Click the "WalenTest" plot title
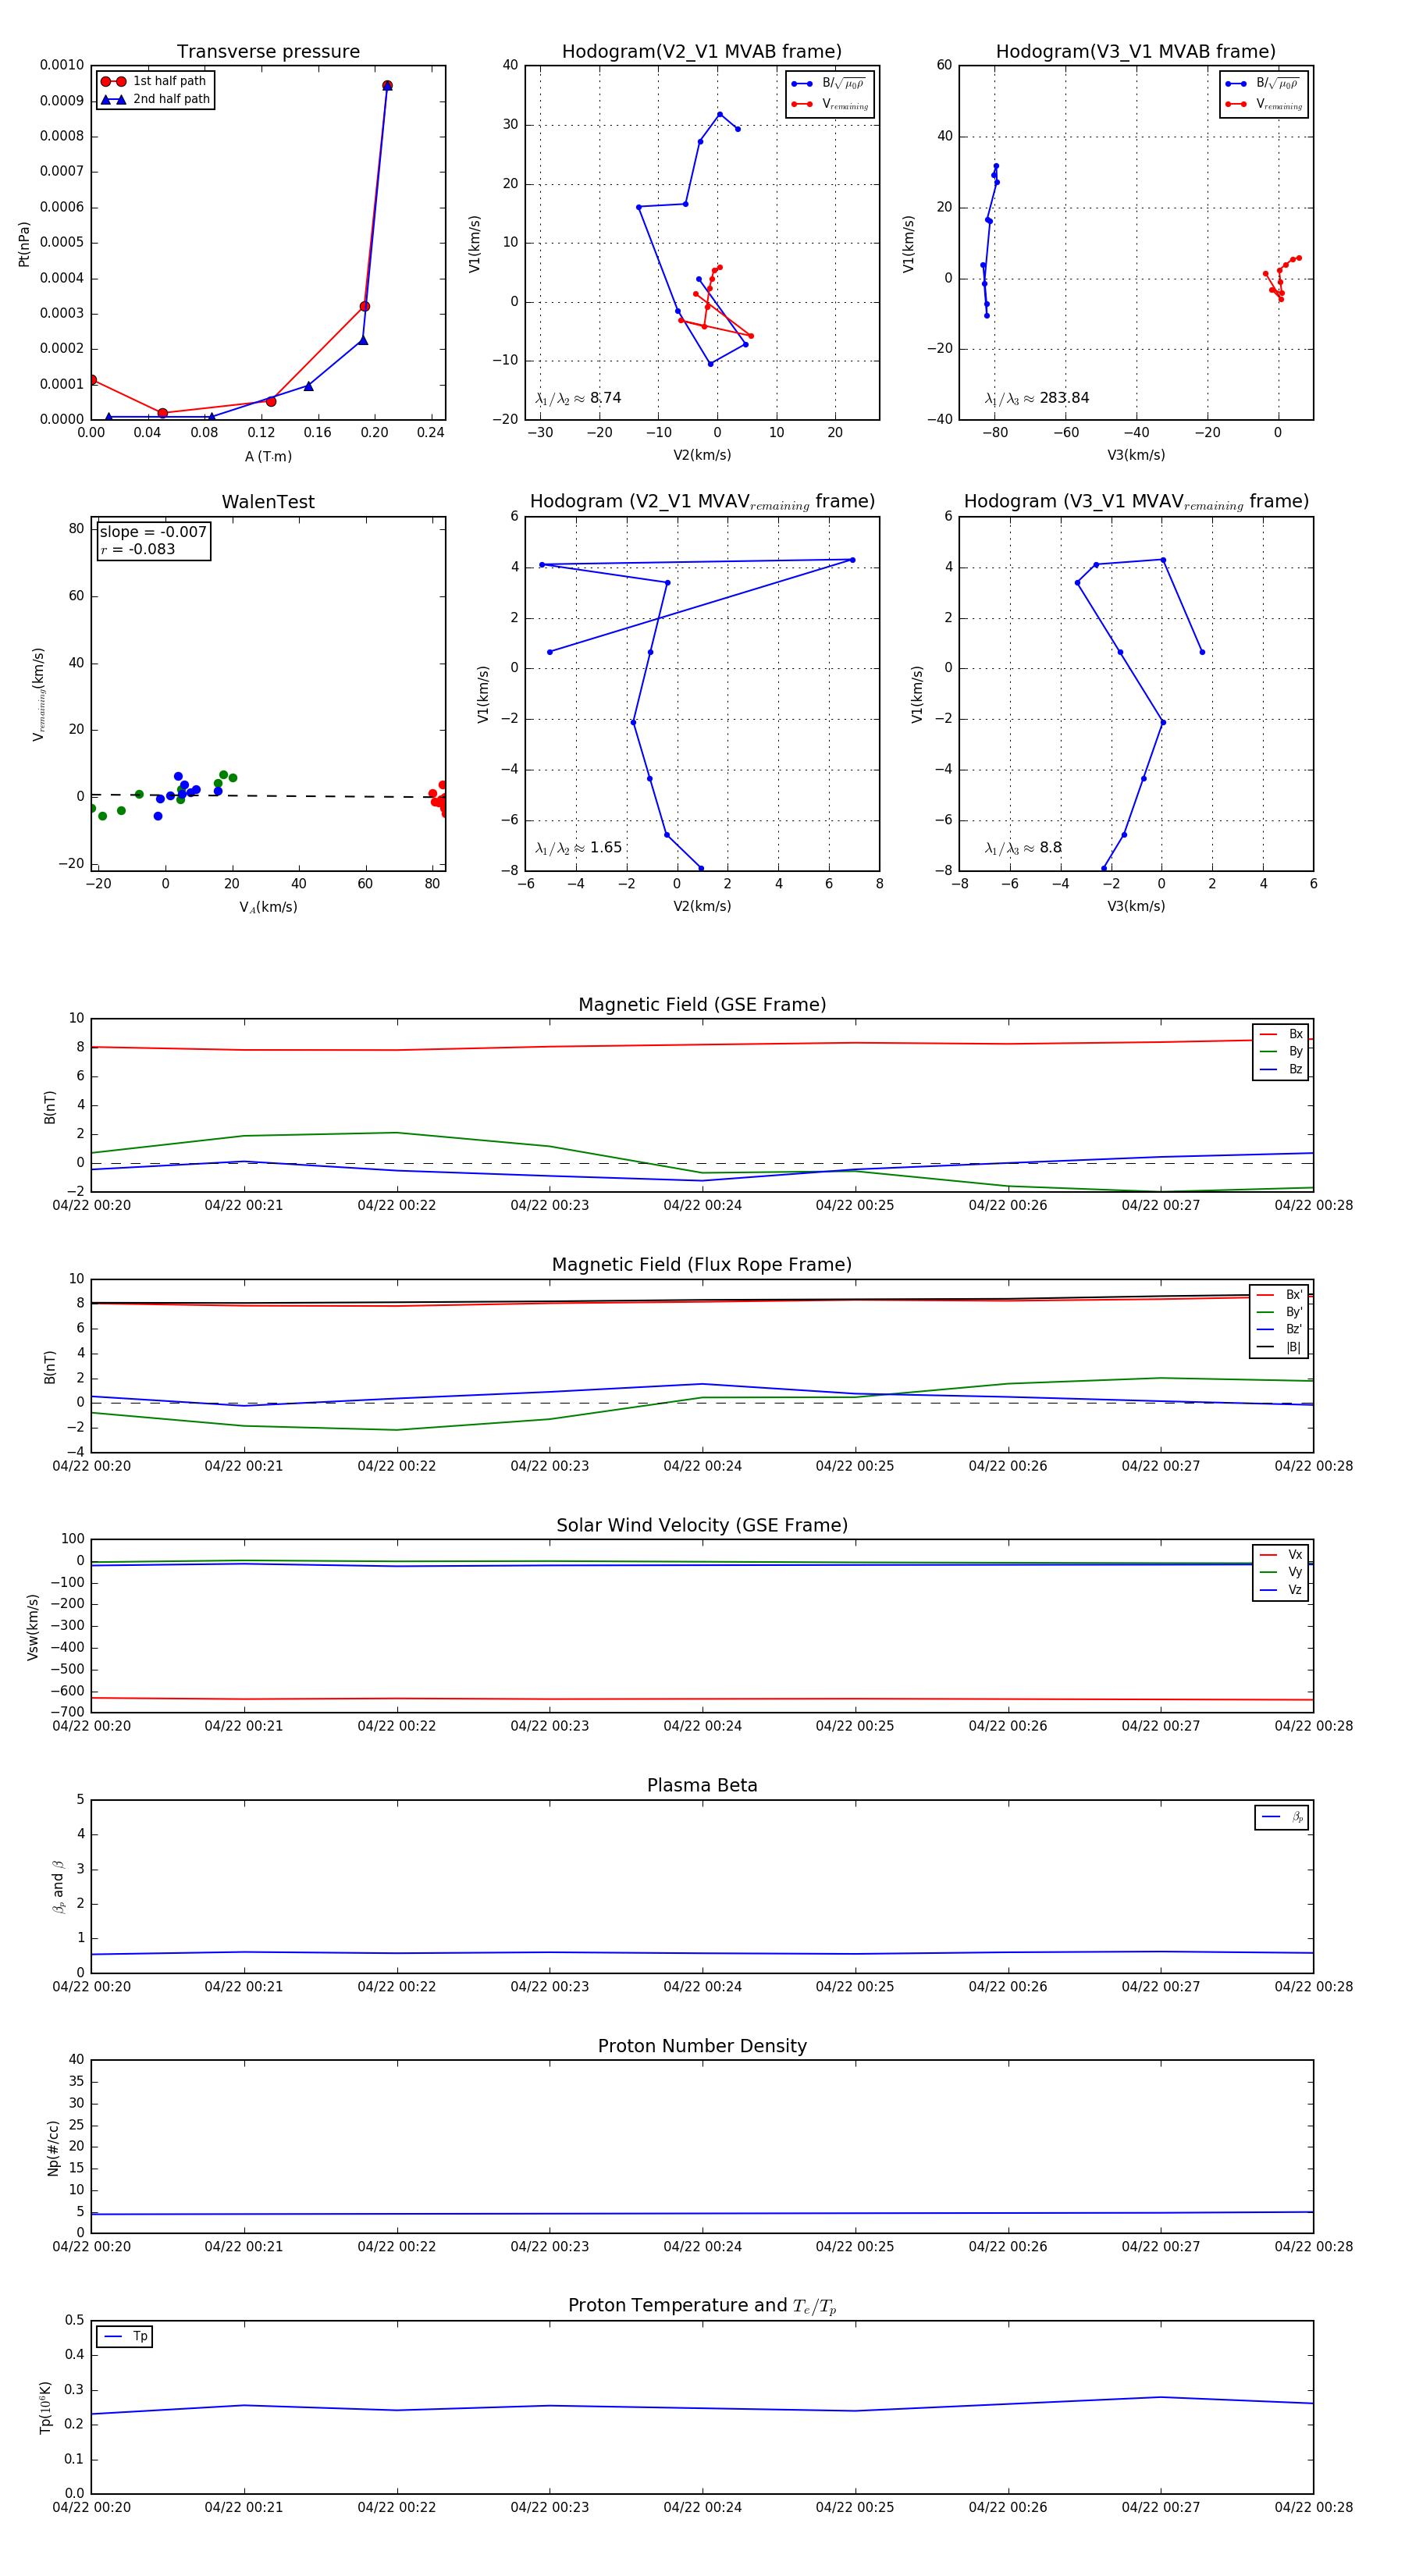This screenshot has height=2576, width=1405. 268,502
